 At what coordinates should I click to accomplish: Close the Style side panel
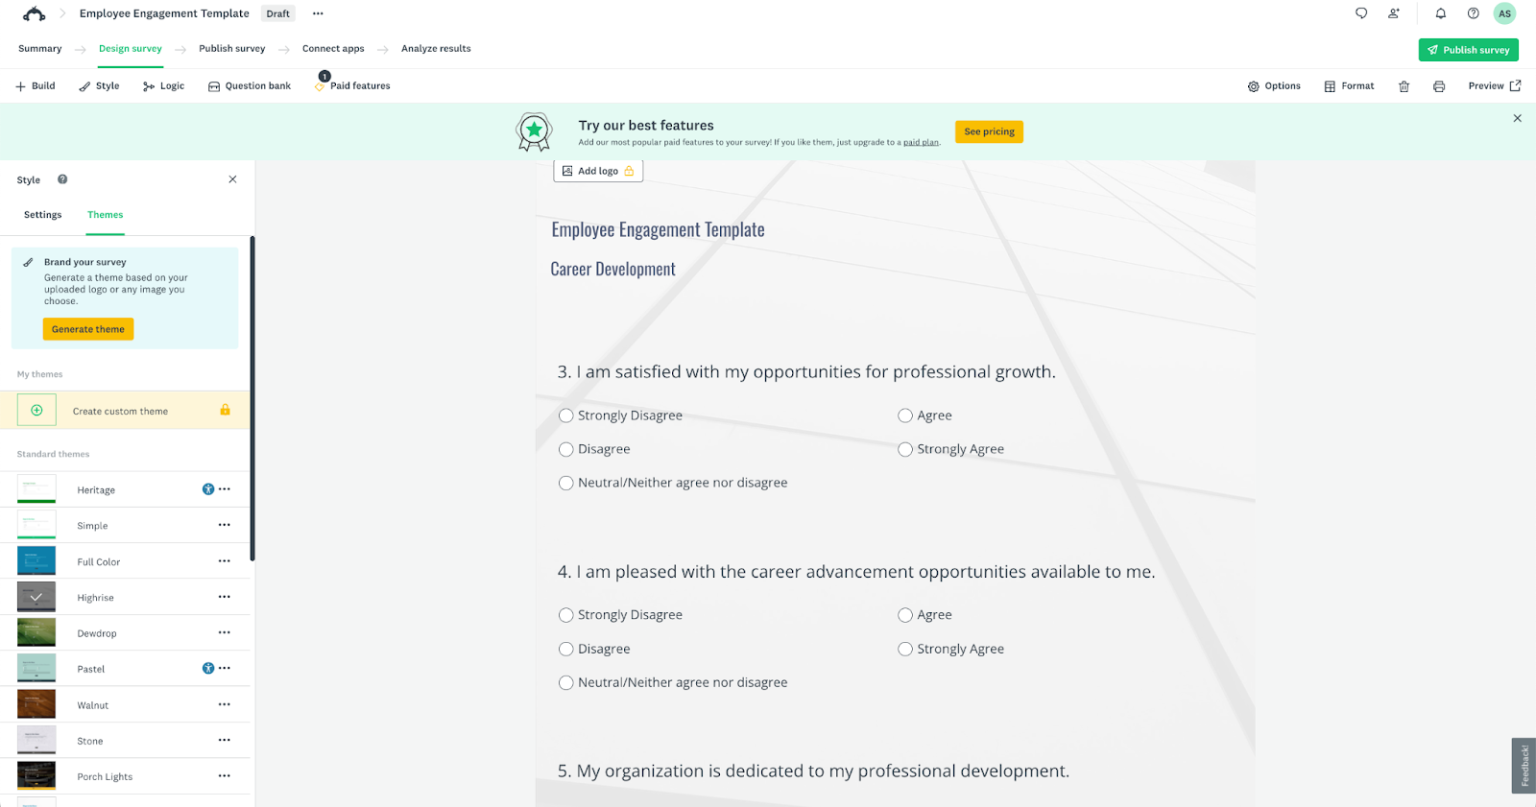(233, 179)
